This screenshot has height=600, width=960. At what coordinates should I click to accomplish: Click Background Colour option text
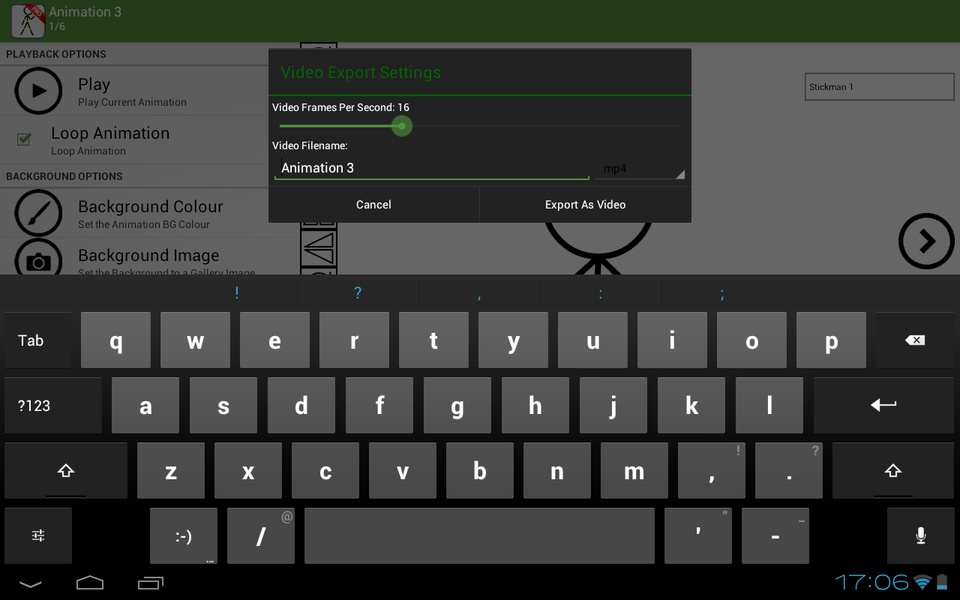tap(151, 206)
